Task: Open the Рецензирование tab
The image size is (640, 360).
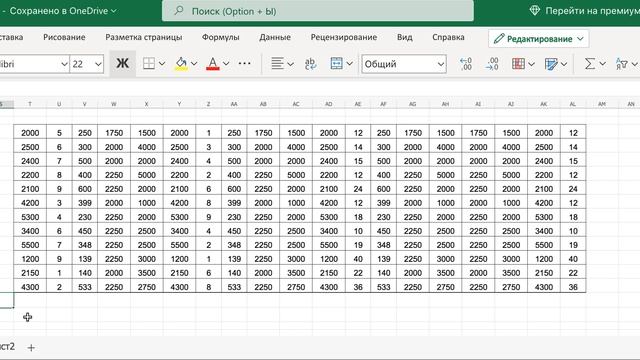Action: pos(344,37)
